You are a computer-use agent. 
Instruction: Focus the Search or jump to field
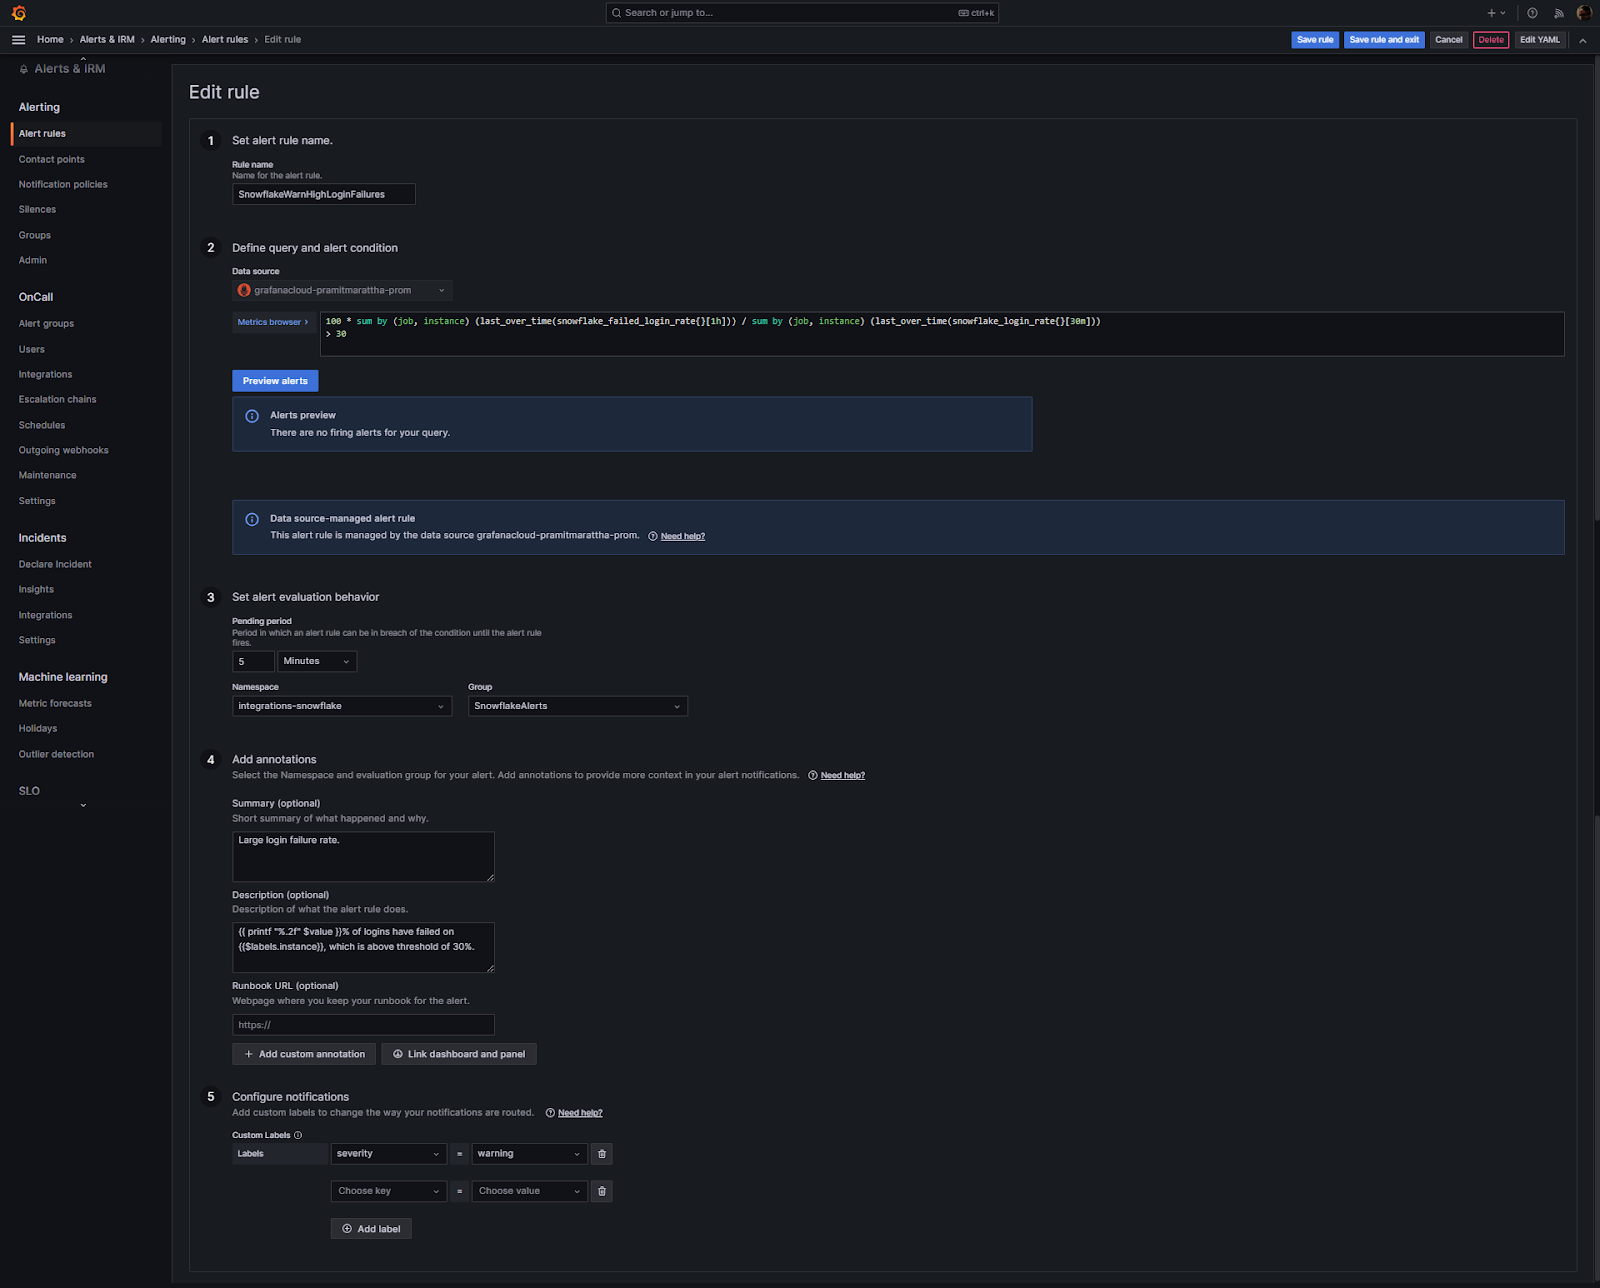[802, 13]
